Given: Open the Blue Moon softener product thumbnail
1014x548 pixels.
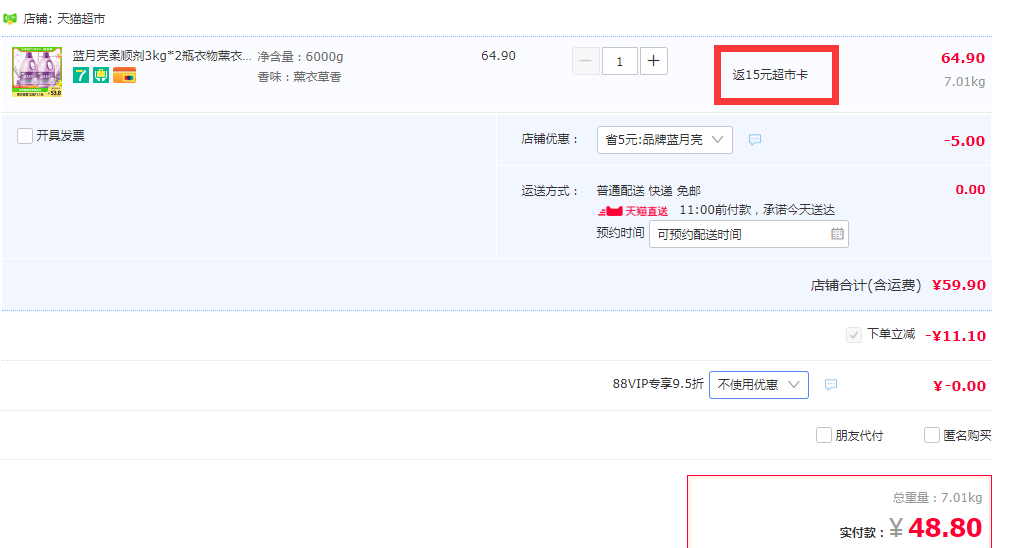Looking at the screenshot, I should pos(37,72).
